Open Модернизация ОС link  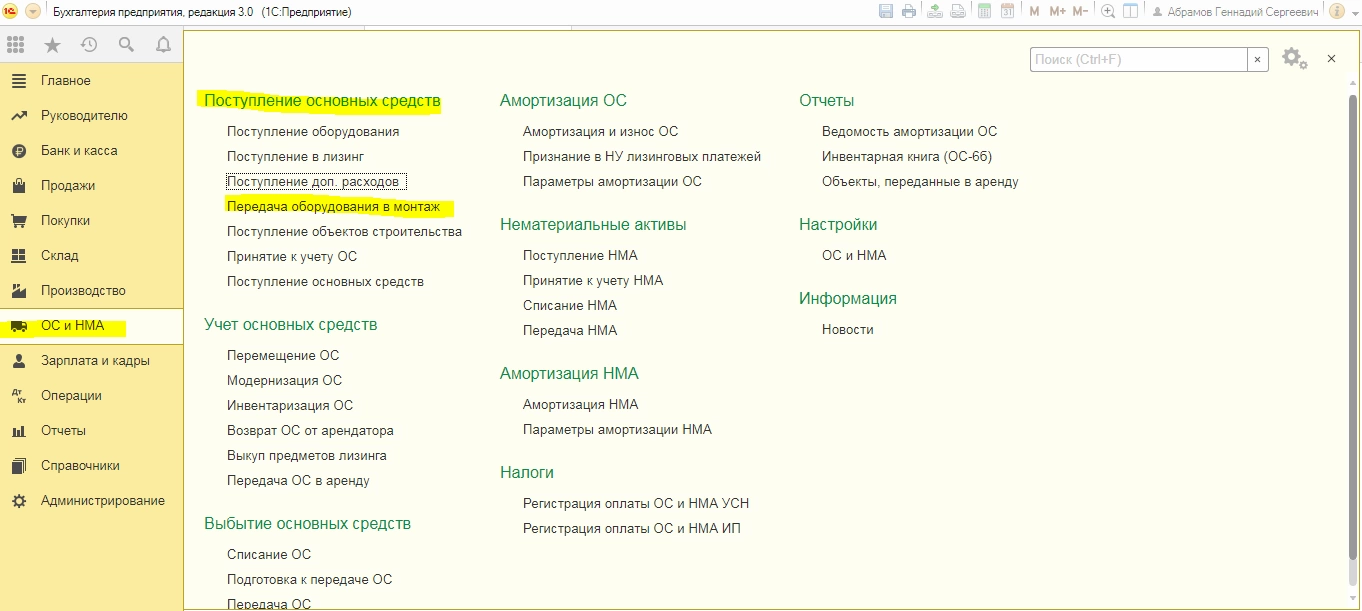pos(284,380)
